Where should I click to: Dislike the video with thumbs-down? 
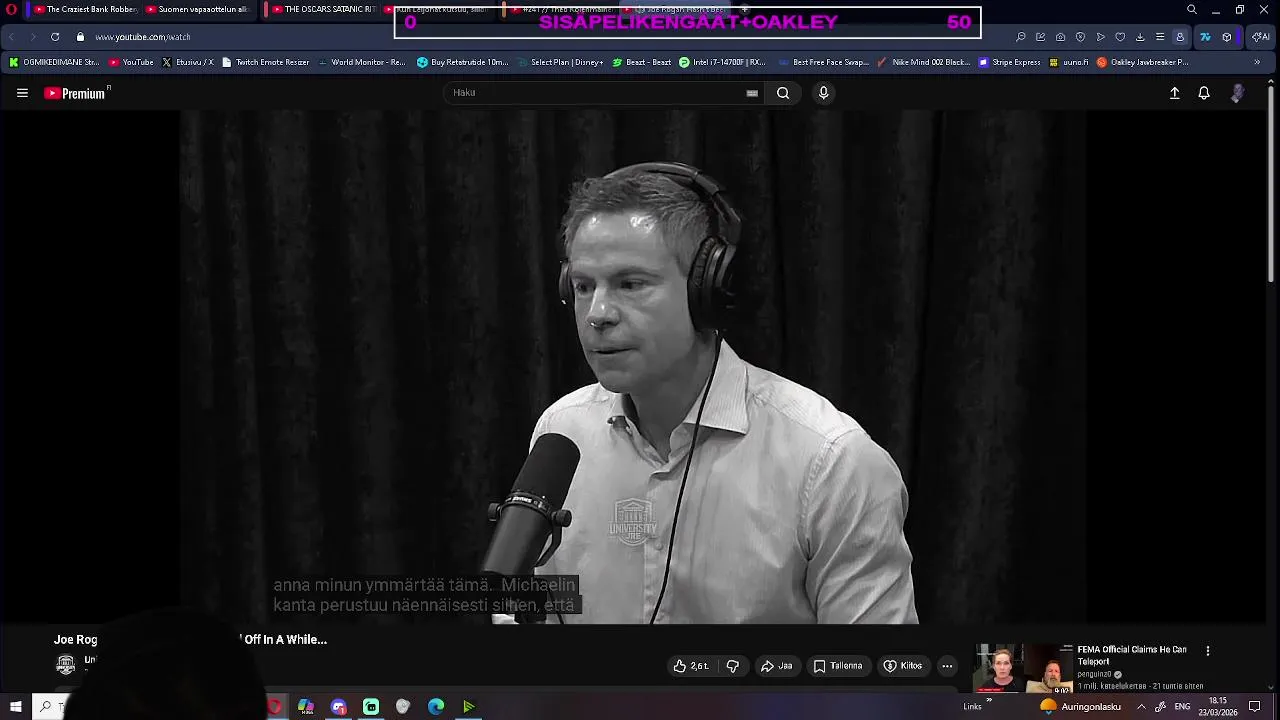[732, 666]
